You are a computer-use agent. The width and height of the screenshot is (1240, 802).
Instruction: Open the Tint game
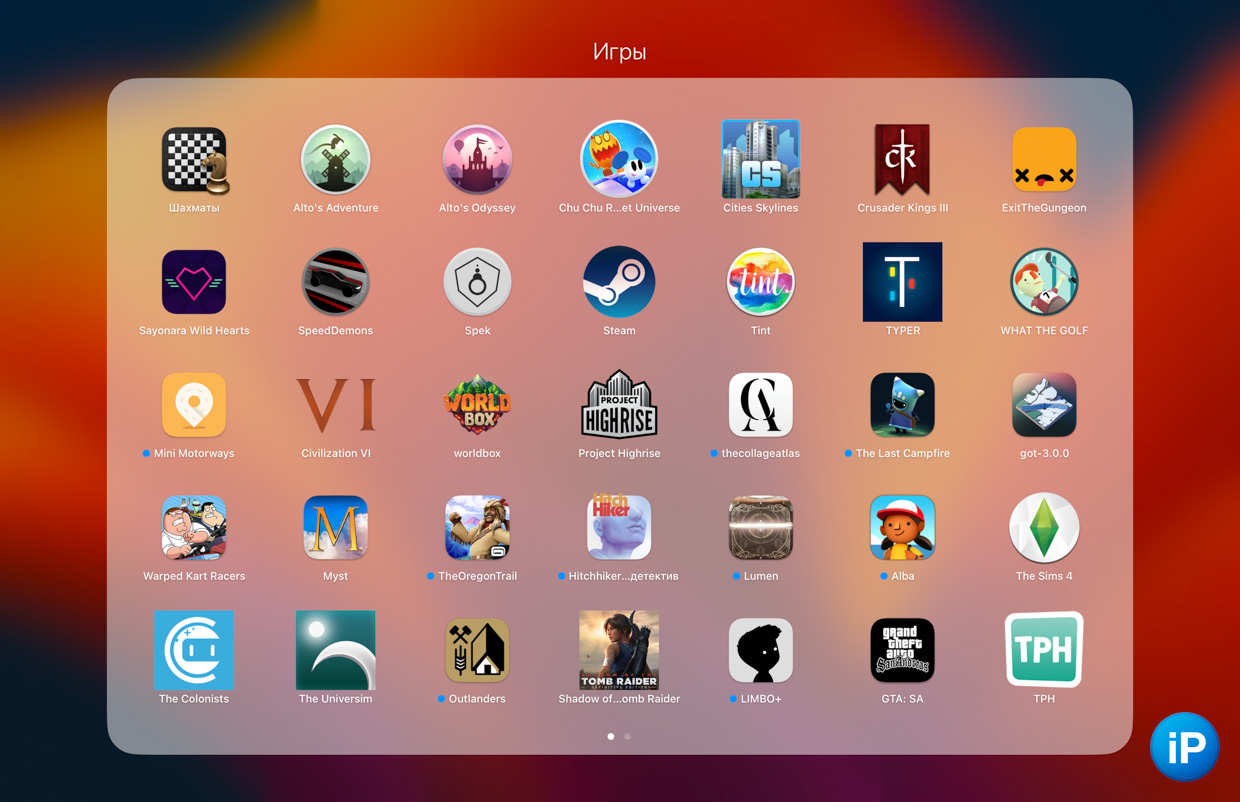click(x=761, y=282)
